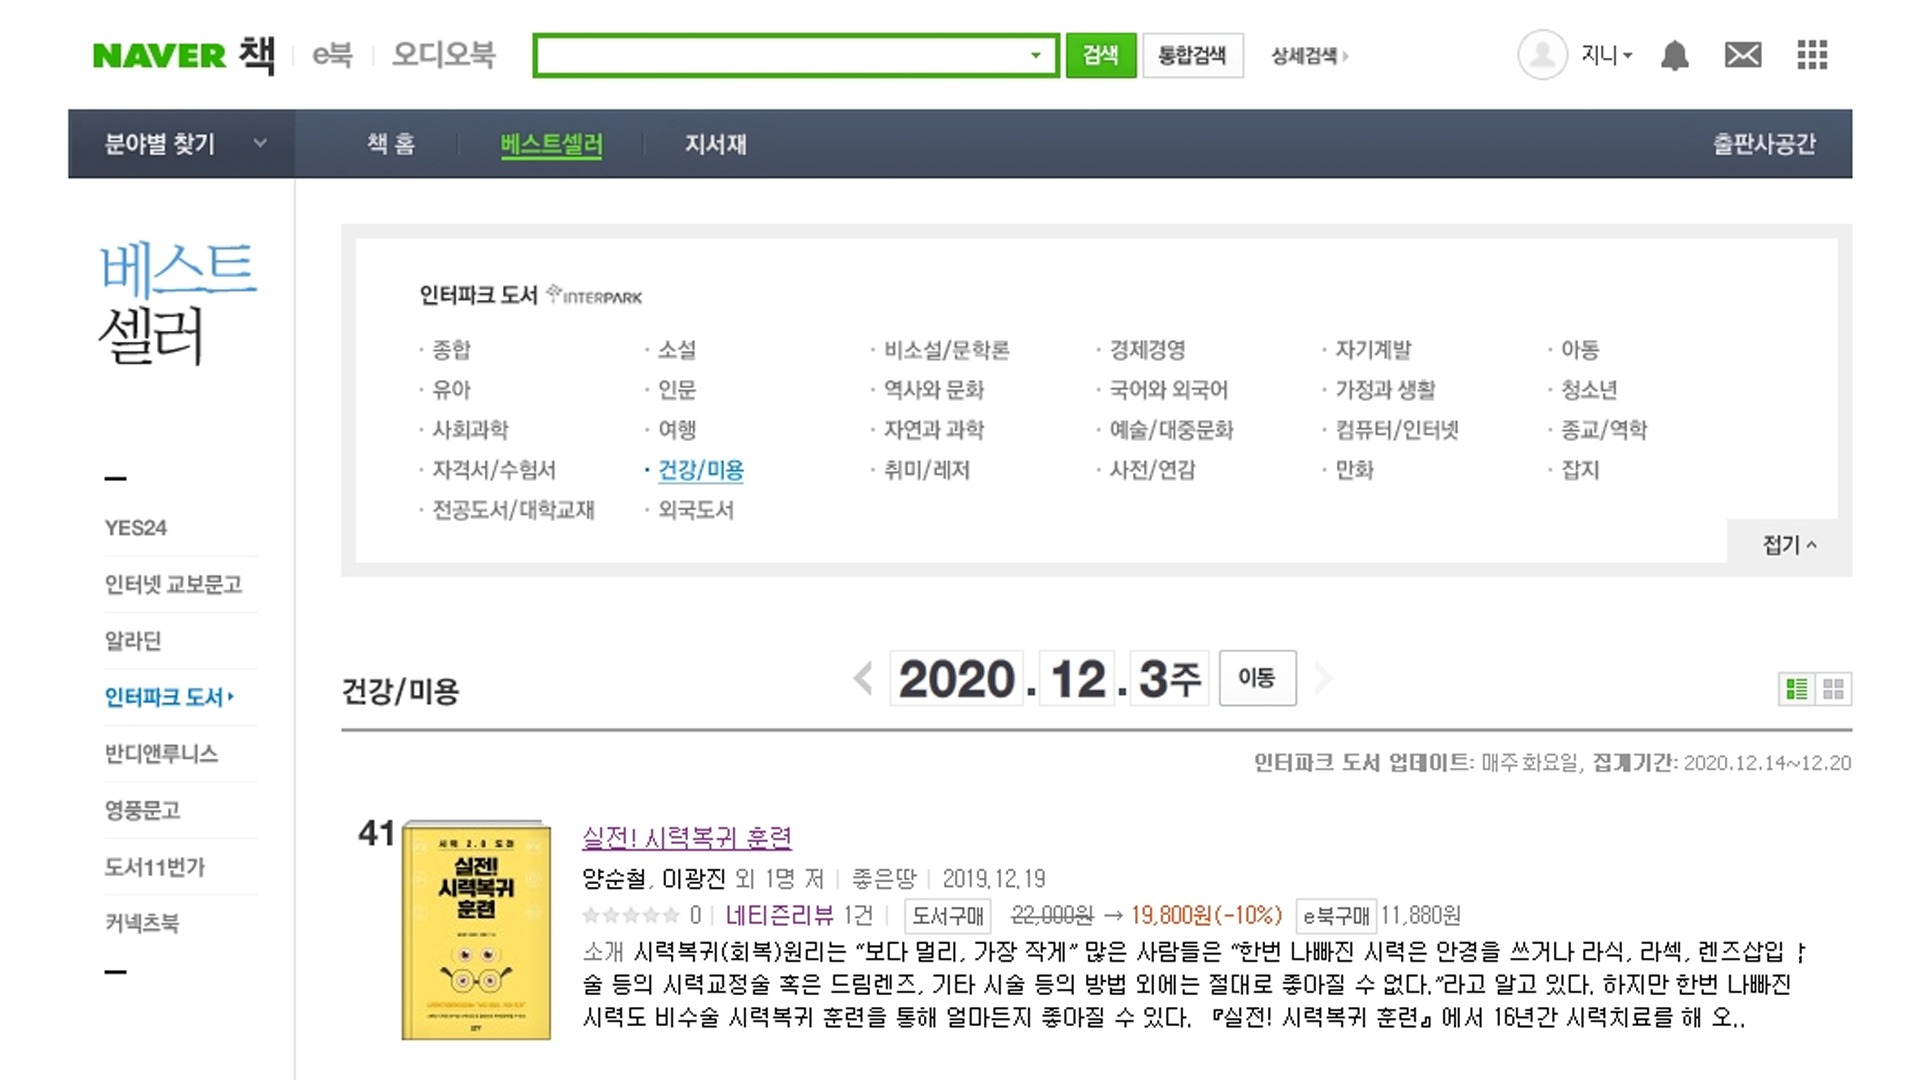Click the book cover thumbnail

pos(476,932)
